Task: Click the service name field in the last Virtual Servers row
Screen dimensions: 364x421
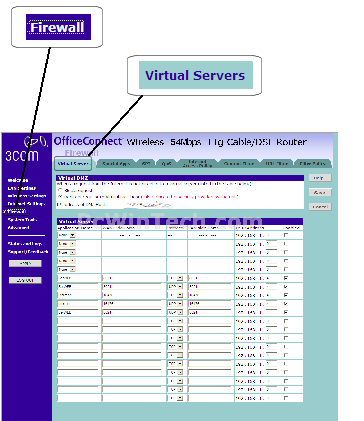Action: [78, 398]
